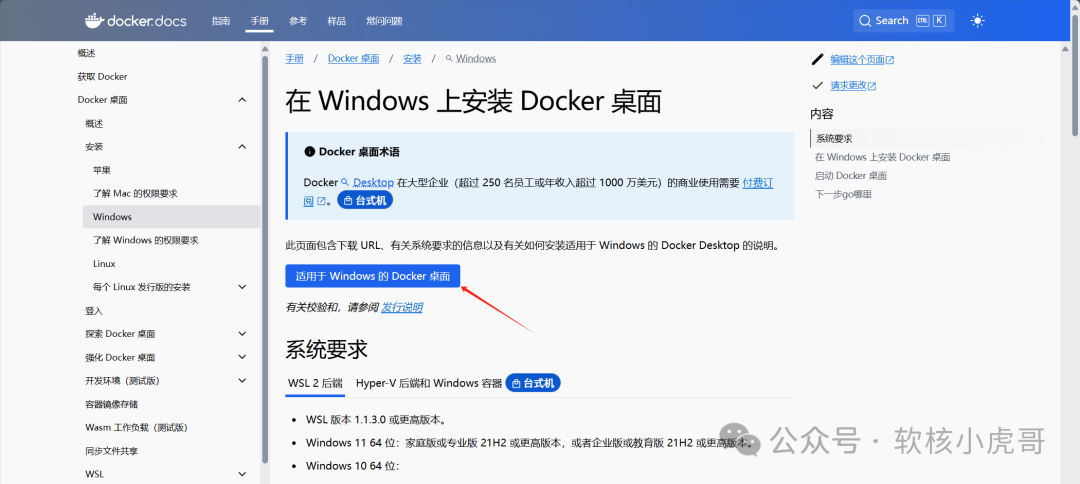The image size is (1080, 484).
Task: Open 编辑这个页面 link
Action: [858, 60]
